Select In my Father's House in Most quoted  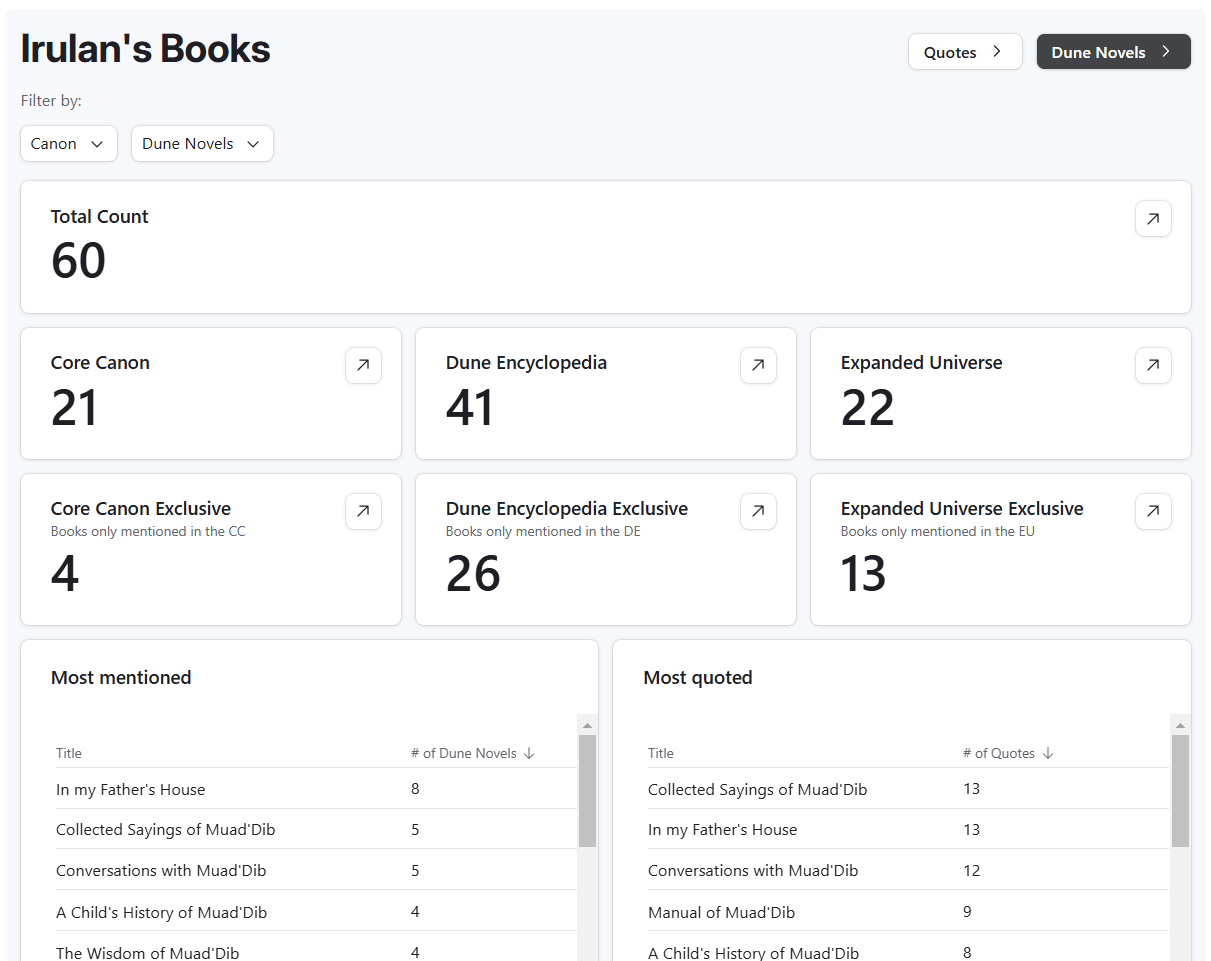pyautogui.click(x=908, y=829)
